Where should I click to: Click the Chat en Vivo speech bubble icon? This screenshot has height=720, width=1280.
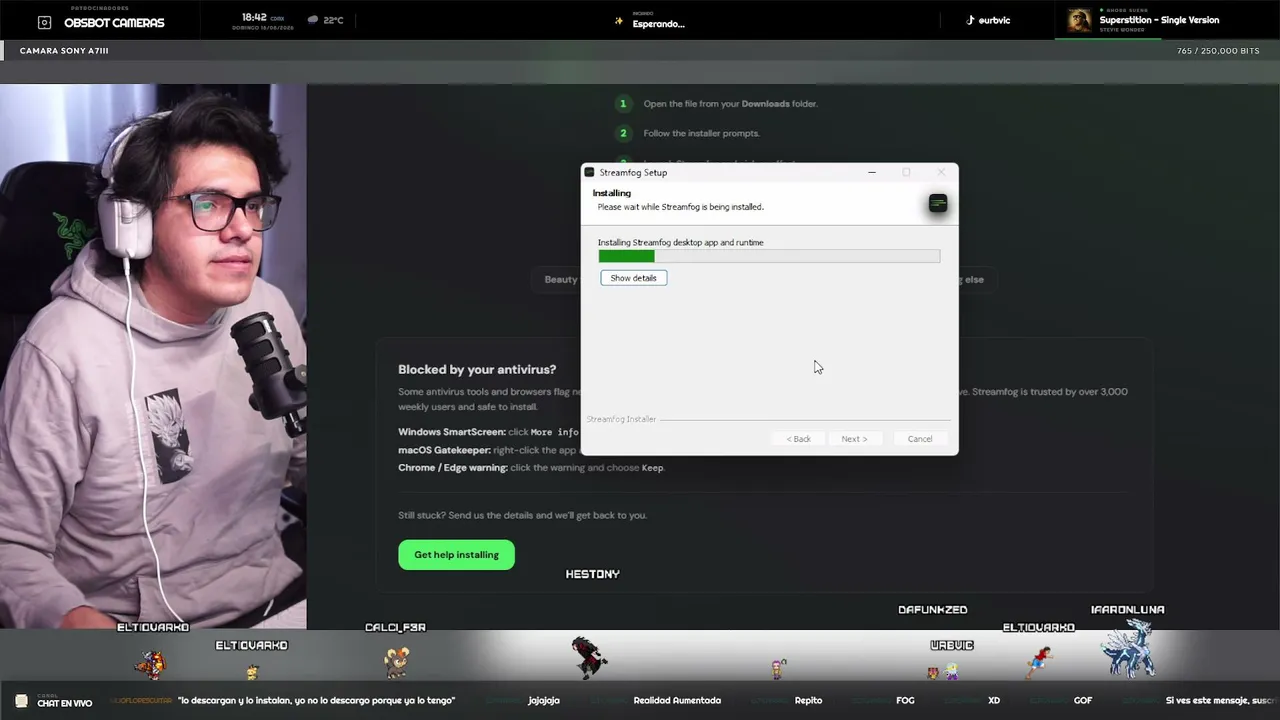coord(21,701)
